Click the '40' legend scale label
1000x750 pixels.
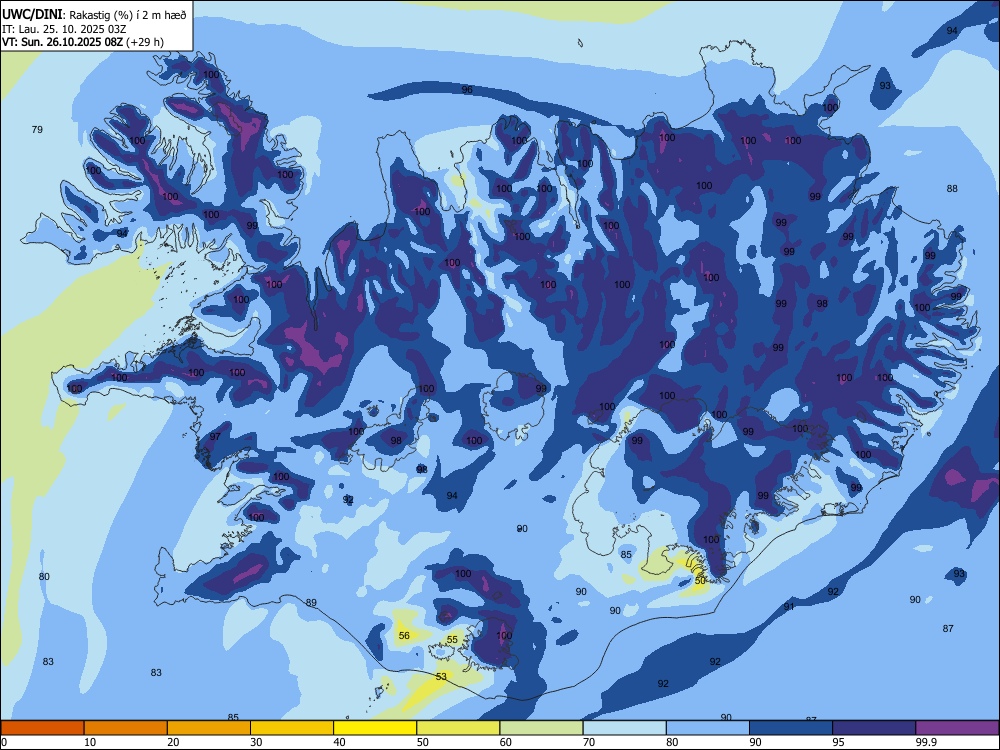[340, 742]
